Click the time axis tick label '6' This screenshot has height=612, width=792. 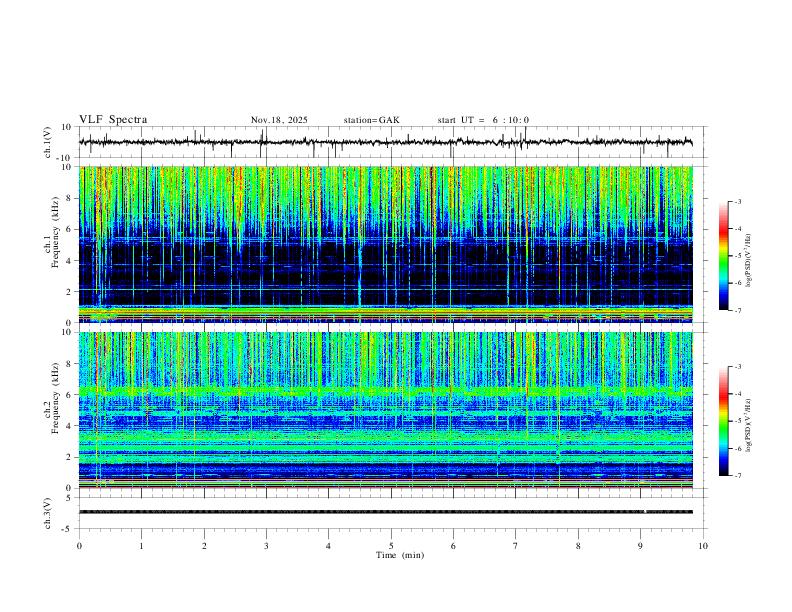tap(453, 546)
